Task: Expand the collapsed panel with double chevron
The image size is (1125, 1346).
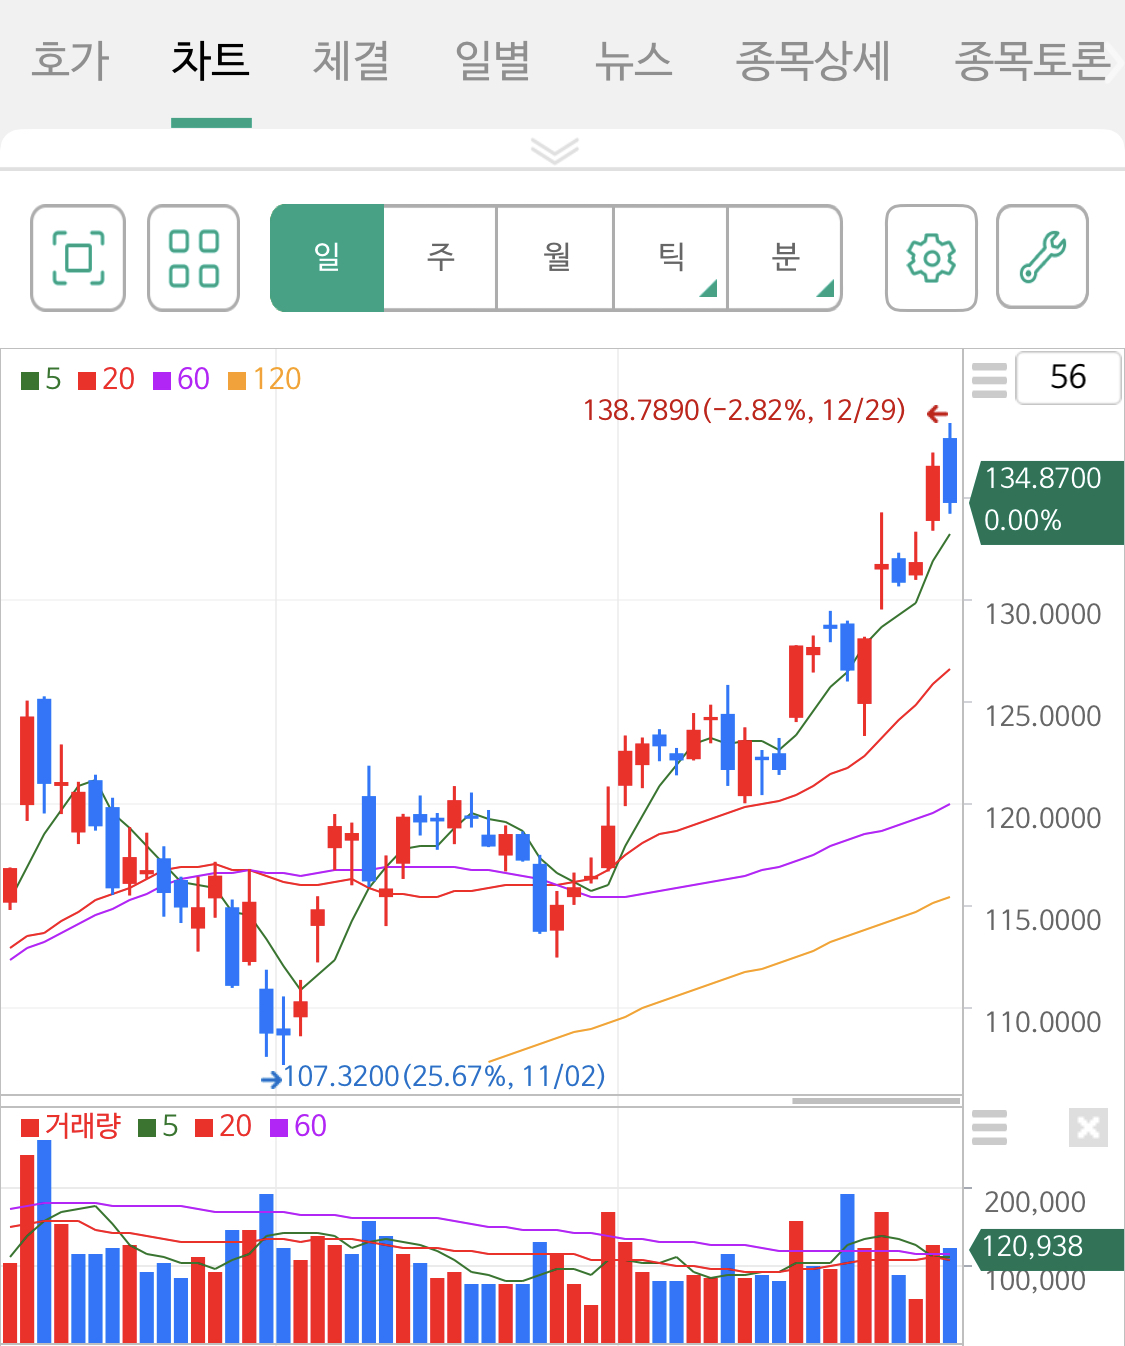Action: [x=555, y=151]
